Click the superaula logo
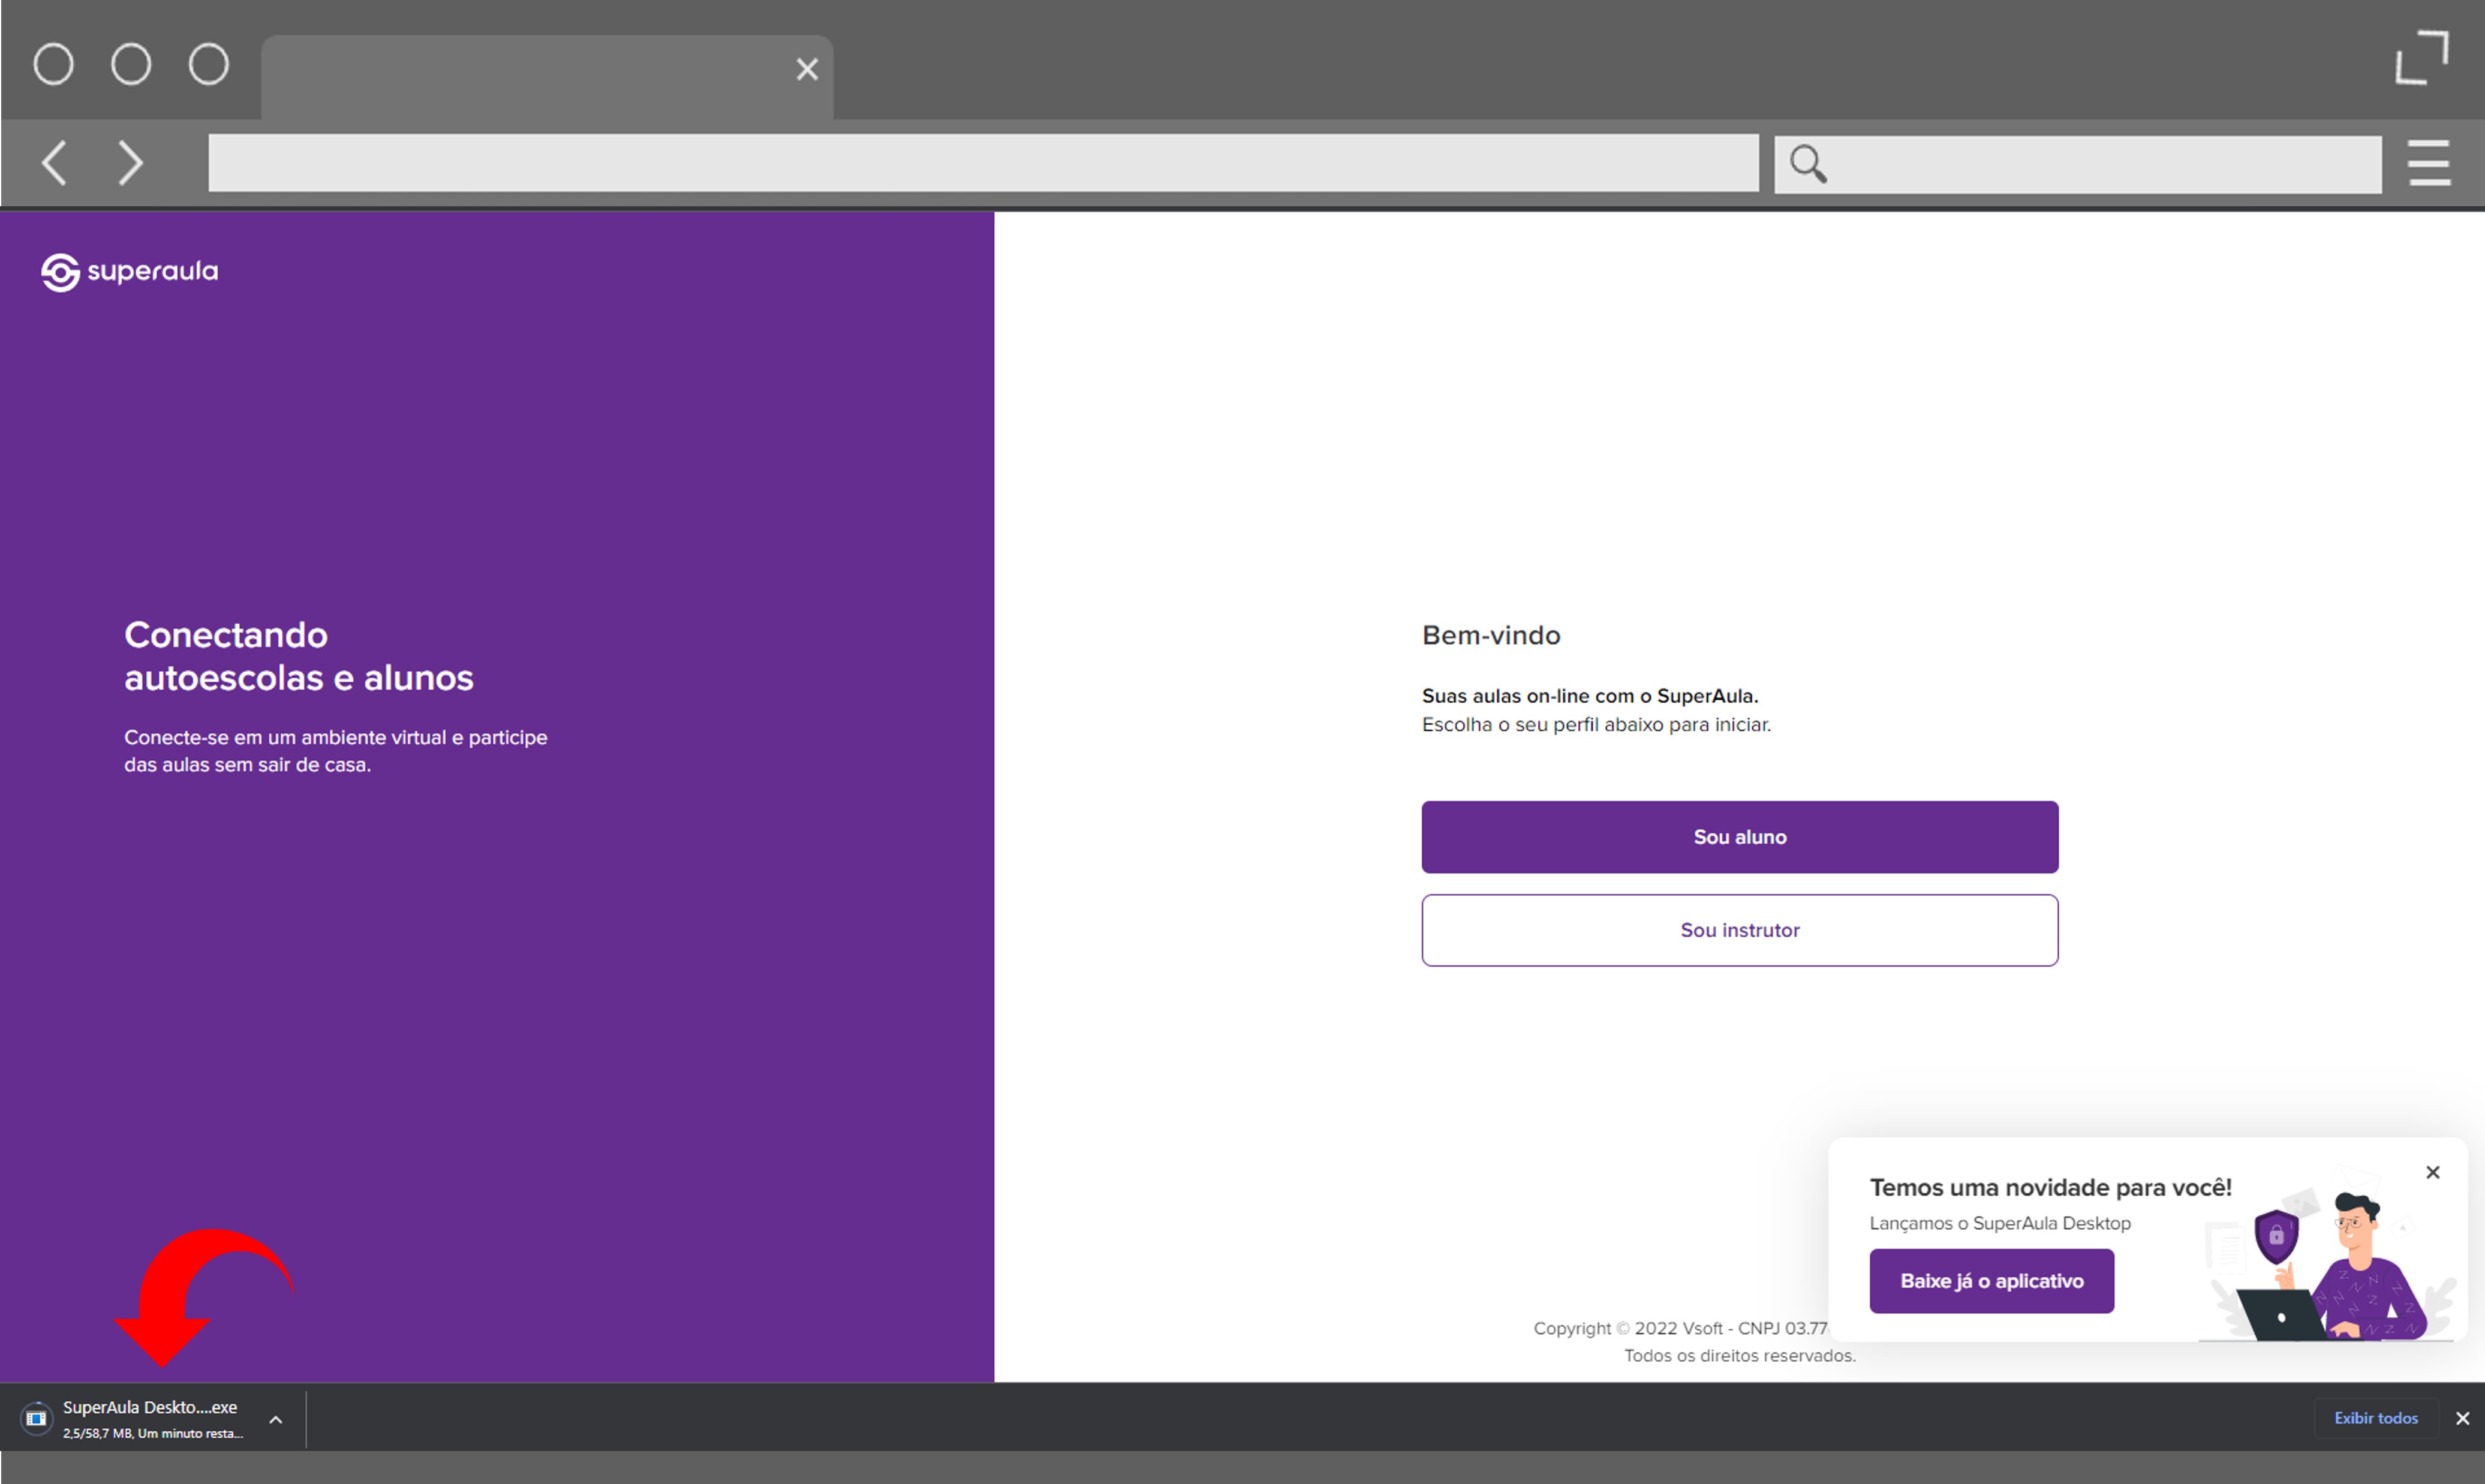Image resolution: width=2485 pixels, height=1484 pixels. coord(130,272)
